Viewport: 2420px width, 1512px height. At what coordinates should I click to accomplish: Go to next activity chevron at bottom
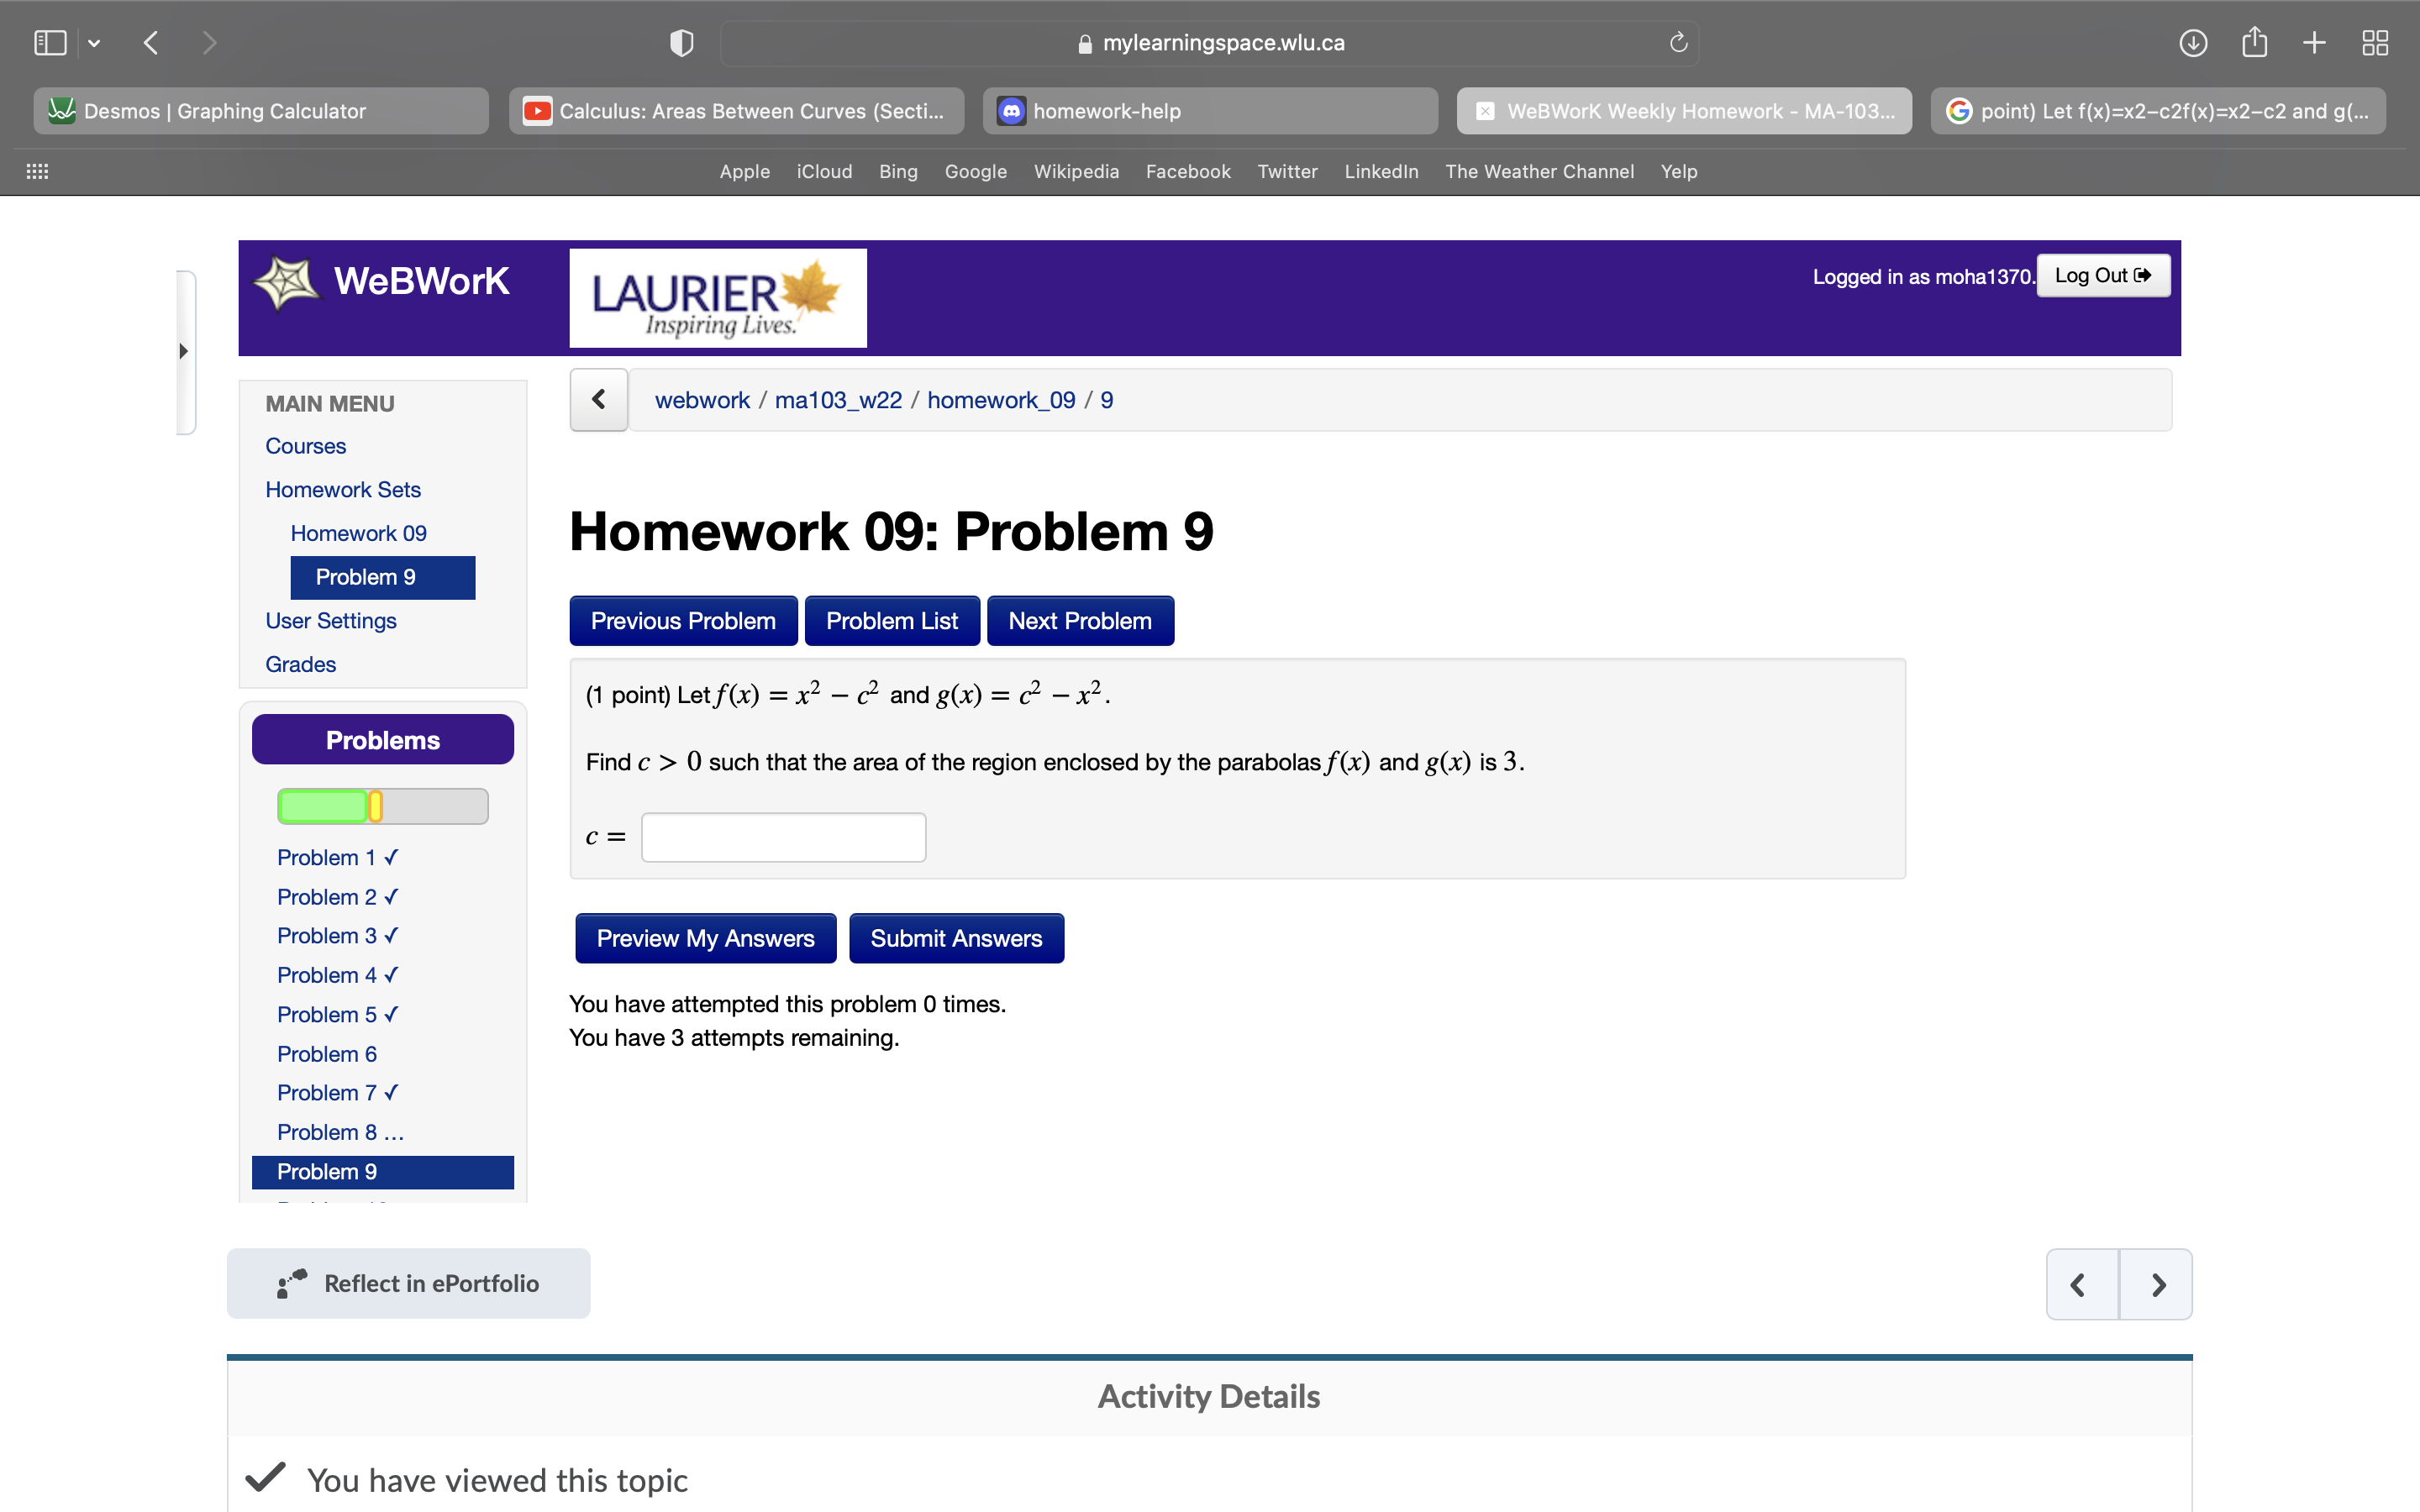[2157, 1284]
